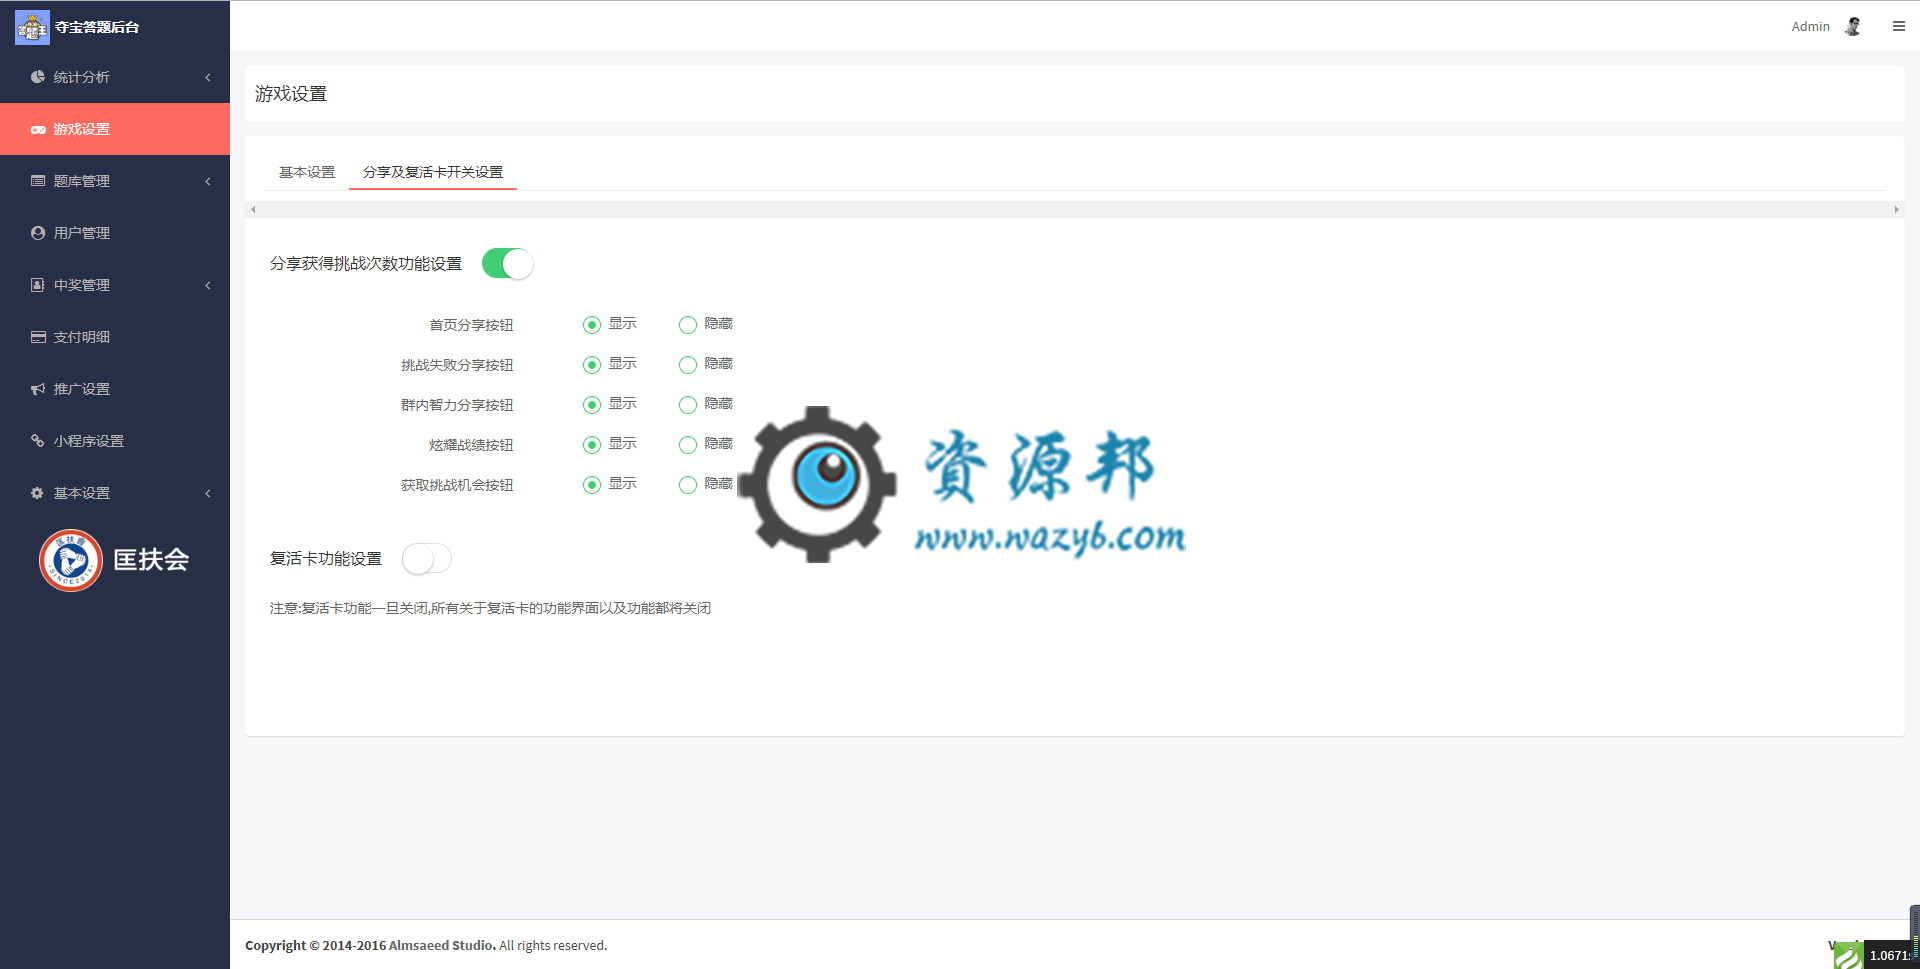
Task: Open sidebar 基本设置 menu item
Action: coord(115,493)
